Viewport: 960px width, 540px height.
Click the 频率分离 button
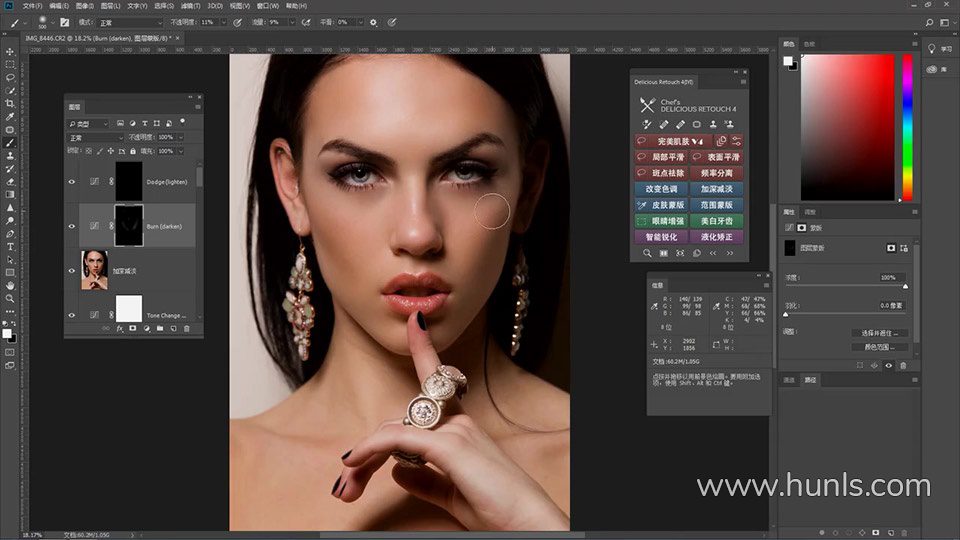[716, 173]
